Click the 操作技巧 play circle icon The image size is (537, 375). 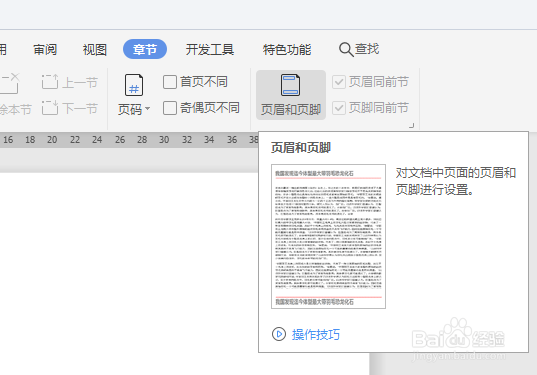click(279, 334)
